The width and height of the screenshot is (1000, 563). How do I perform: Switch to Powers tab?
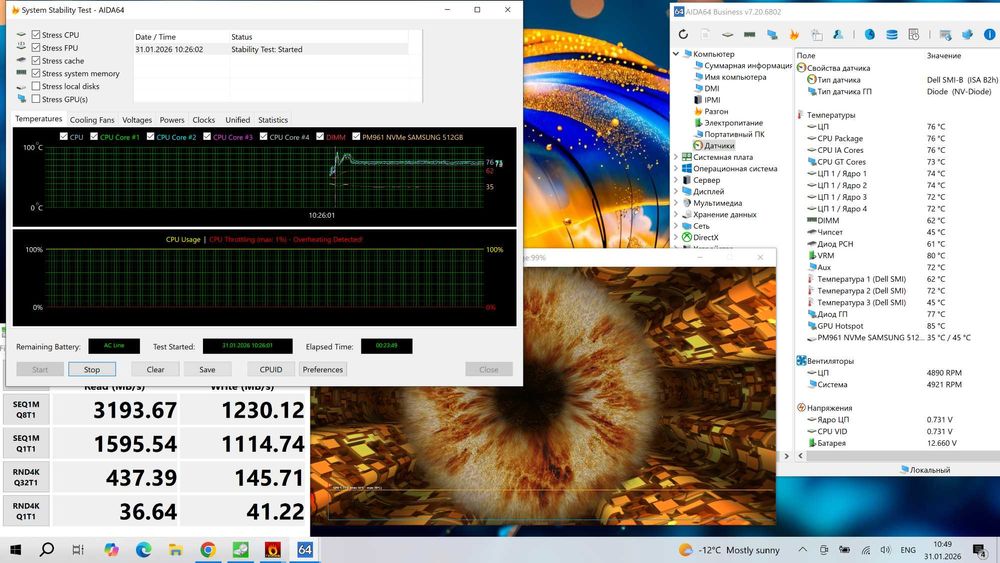[172, 120]
